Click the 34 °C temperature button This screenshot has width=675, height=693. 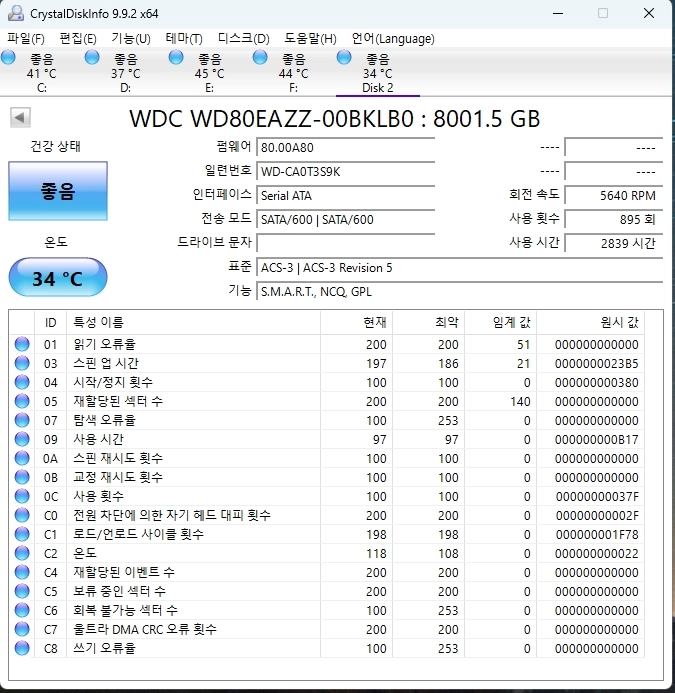(58, 278)
